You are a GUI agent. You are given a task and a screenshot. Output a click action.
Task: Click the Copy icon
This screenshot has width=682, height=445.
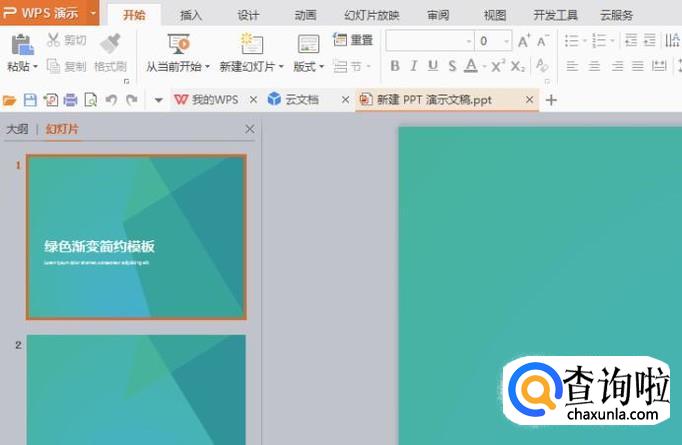click(x=53, y=66)
